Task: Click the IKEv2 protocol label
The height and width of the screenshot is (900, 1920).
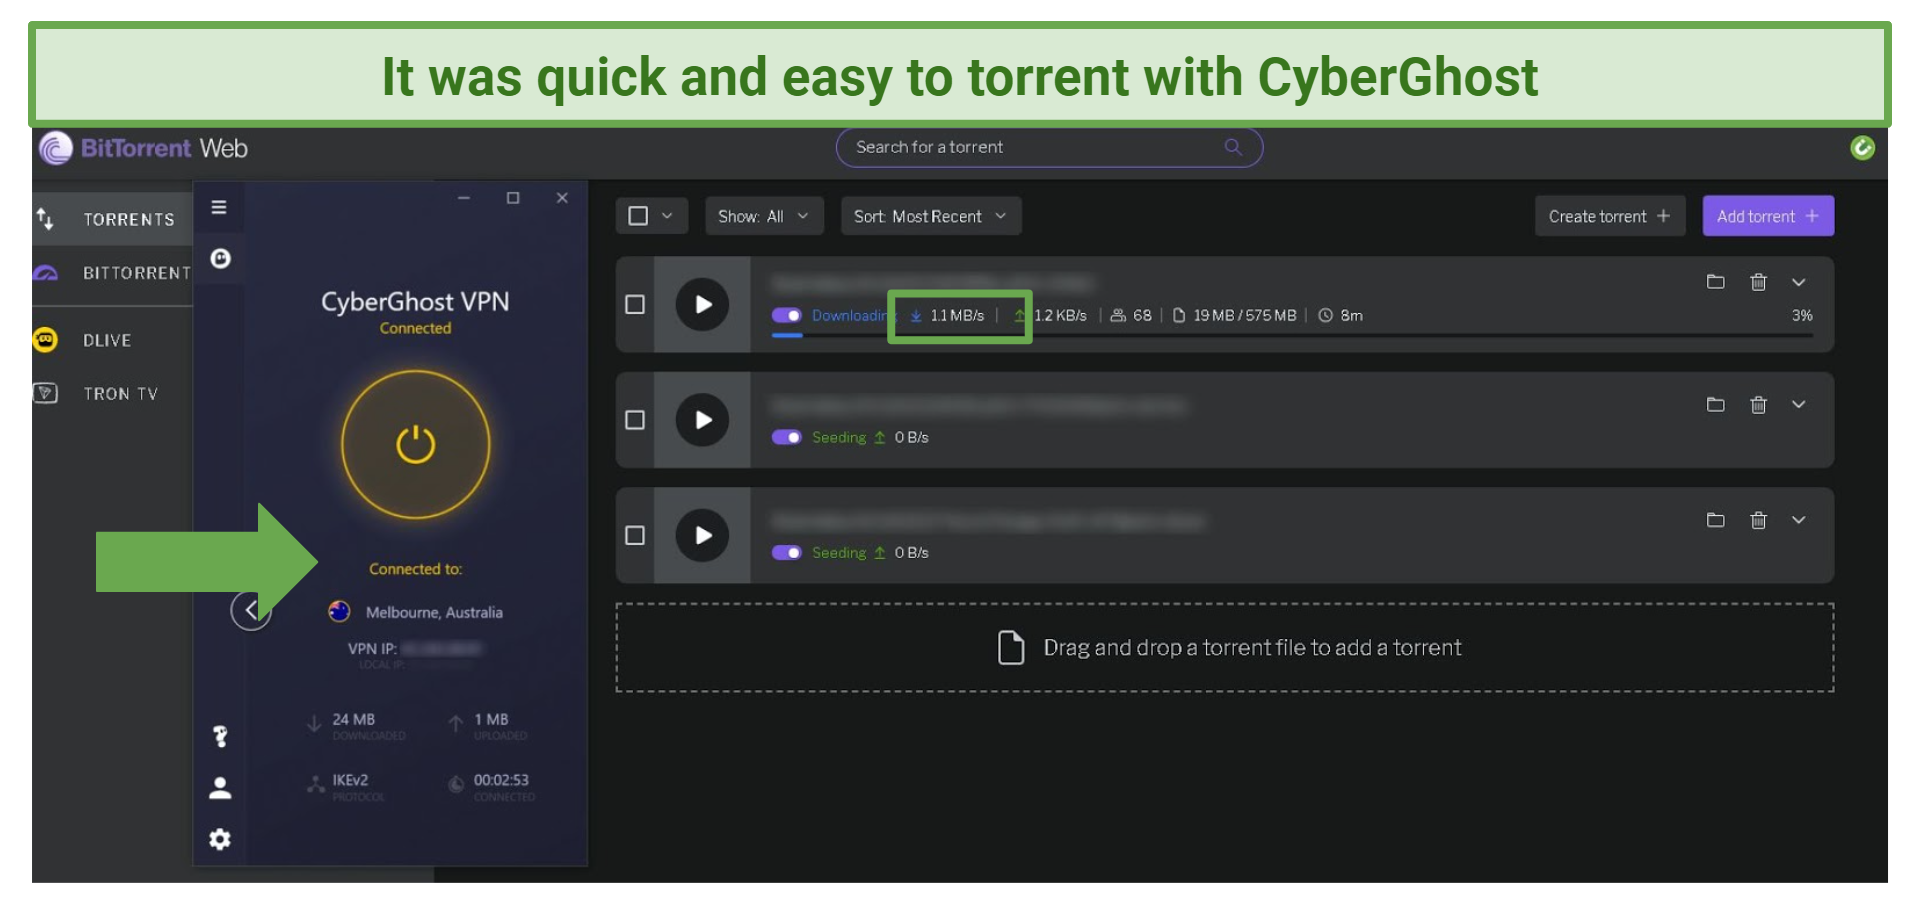Action: tap(350, 780)
